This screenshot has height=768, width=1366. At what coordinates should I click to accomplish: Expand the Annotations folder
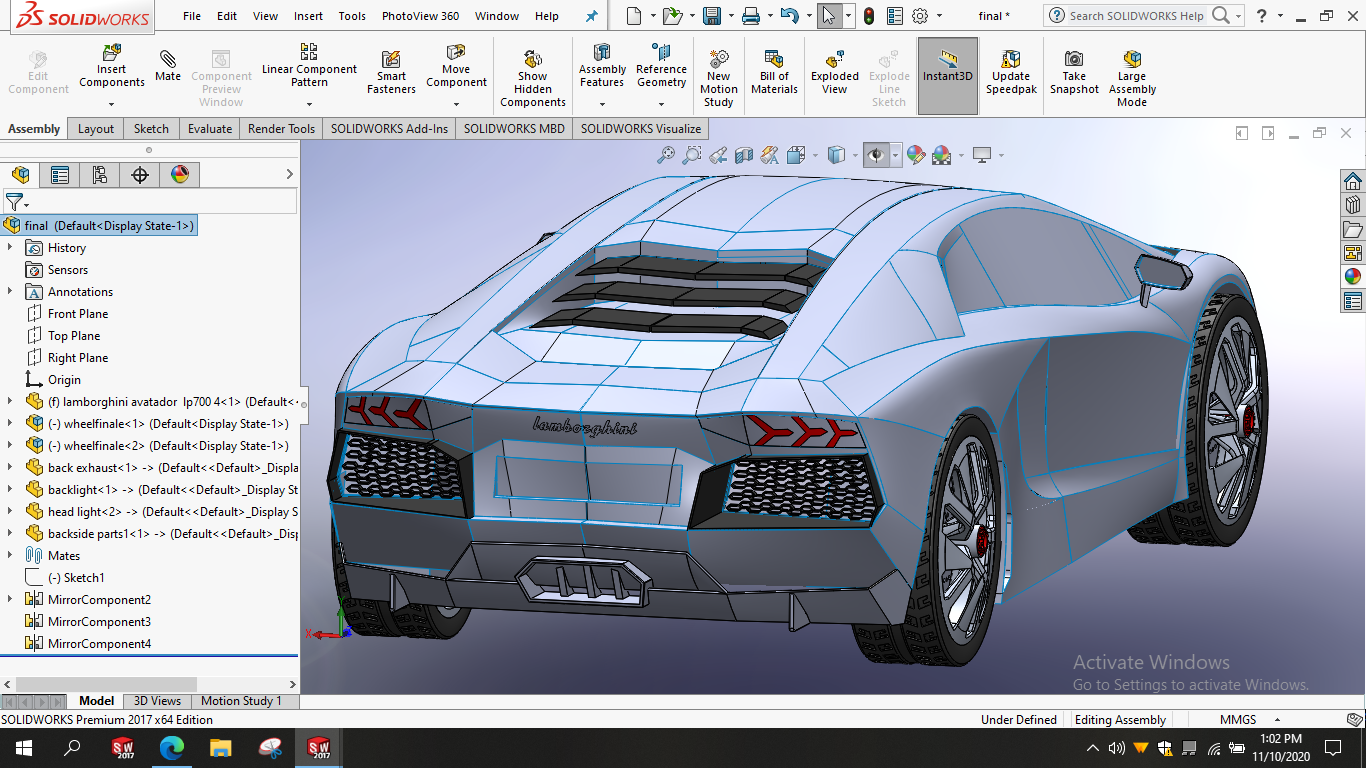10,291
